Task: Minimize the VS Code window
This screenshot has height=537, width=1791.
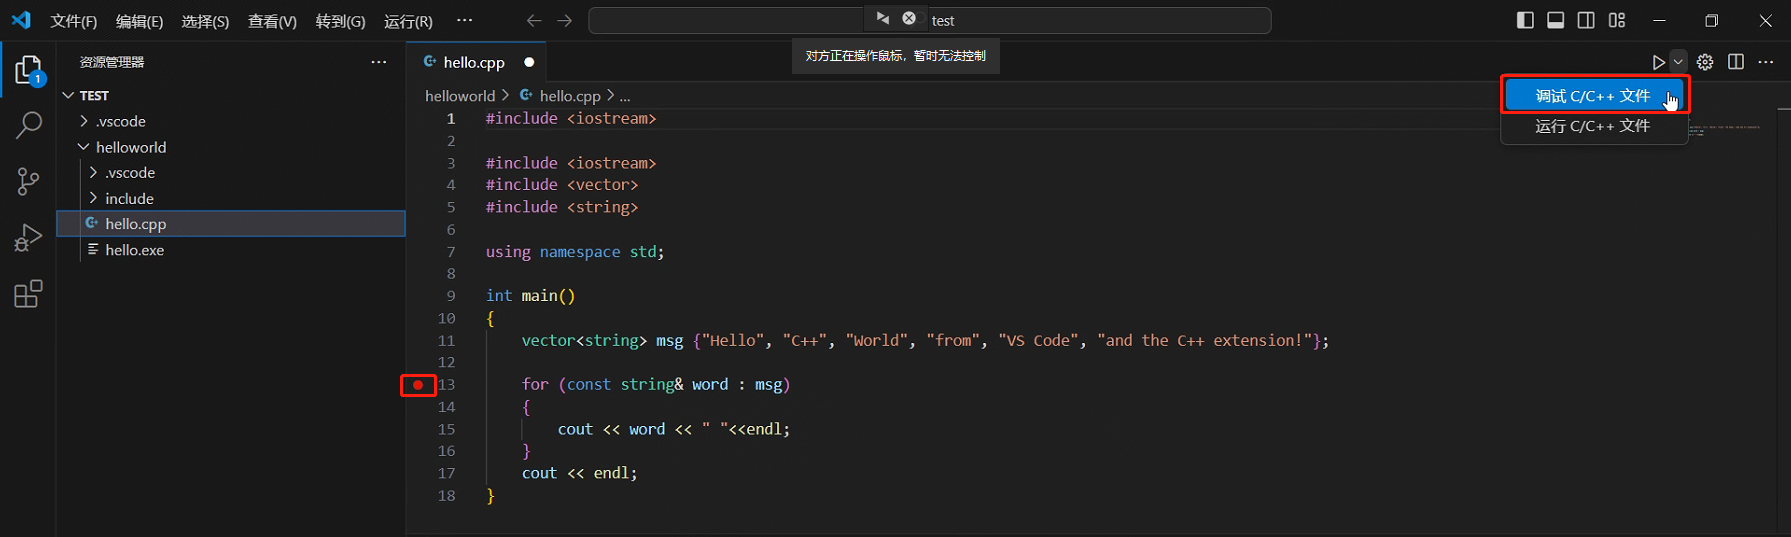Action: (1660, 20)
